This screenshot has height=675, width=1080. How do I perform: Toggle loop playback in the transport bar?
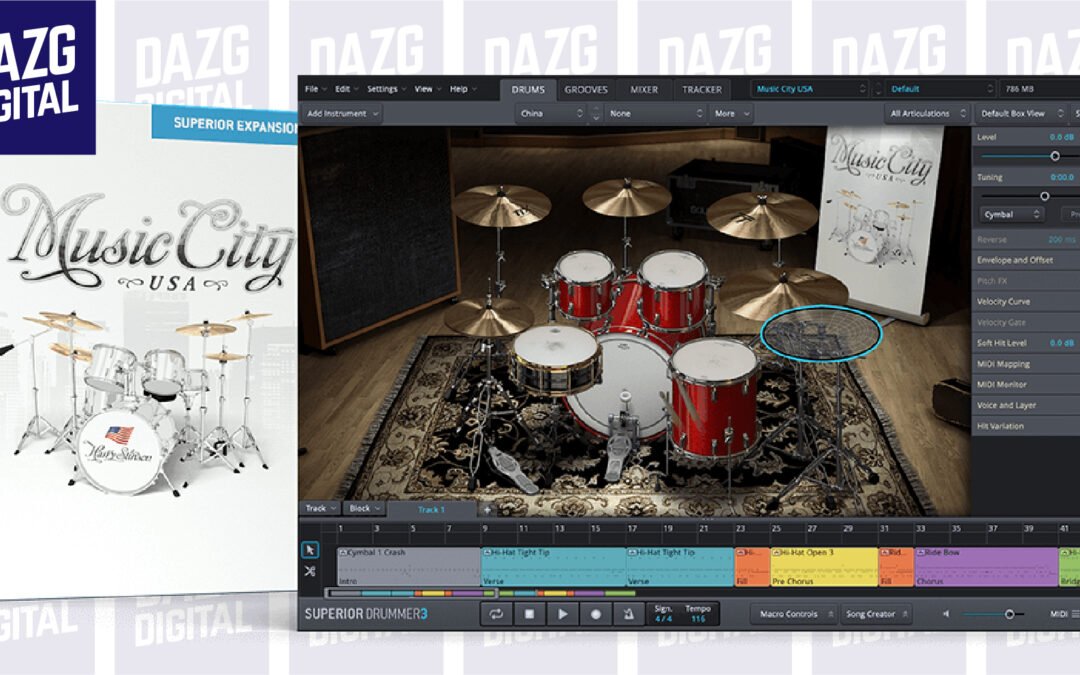(496, 614)
